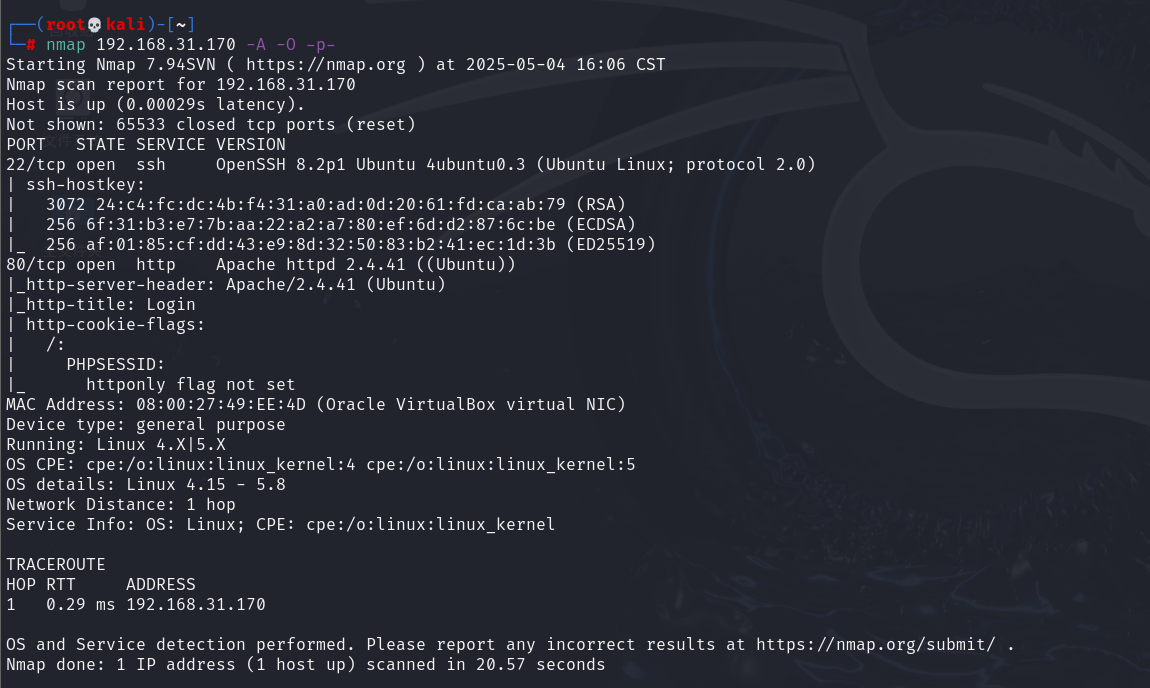Click the PHPSESSID cookie entry
The image size is (1150, 688).
(116, 365)
